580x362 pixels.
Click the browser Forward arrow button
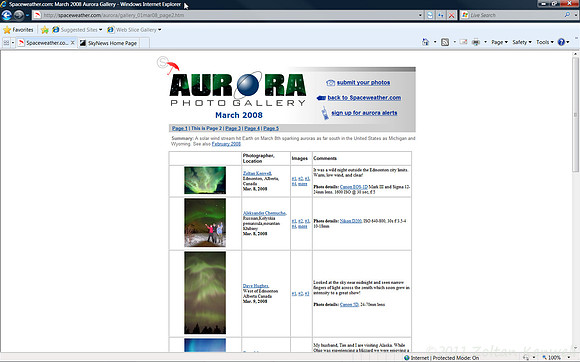(18, 15)
